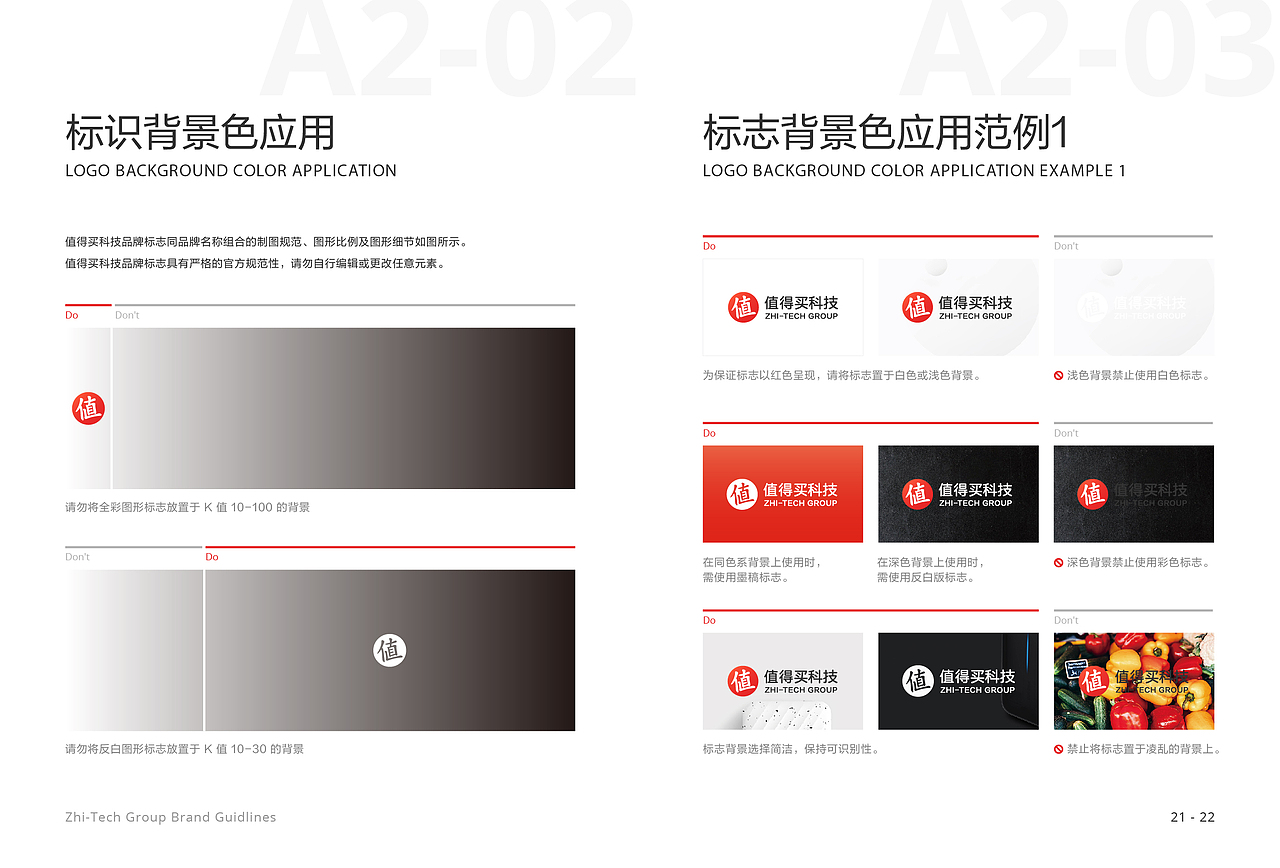Image resolution: width=1280 pixels, height=868 pixels.
Task: Click the subtitle LOGO BACKGROUND COLOR APPLICATION EXAMPLE 1
Action: coord(914,171)
